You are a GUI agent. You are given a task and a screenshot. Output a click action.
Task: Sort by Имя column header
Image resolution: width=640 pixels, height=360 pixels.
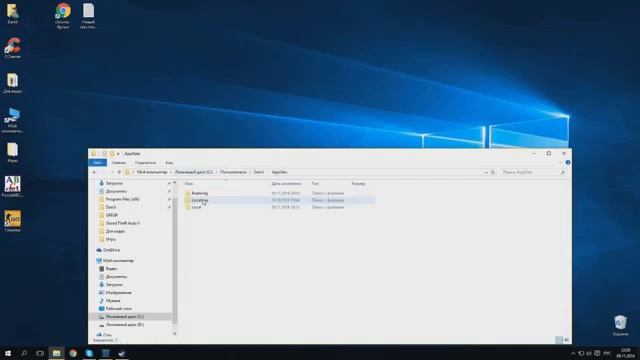tap(188, 184)
